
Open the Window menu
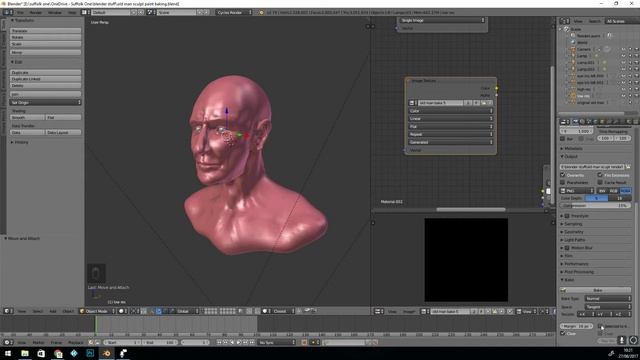[55, 13]
